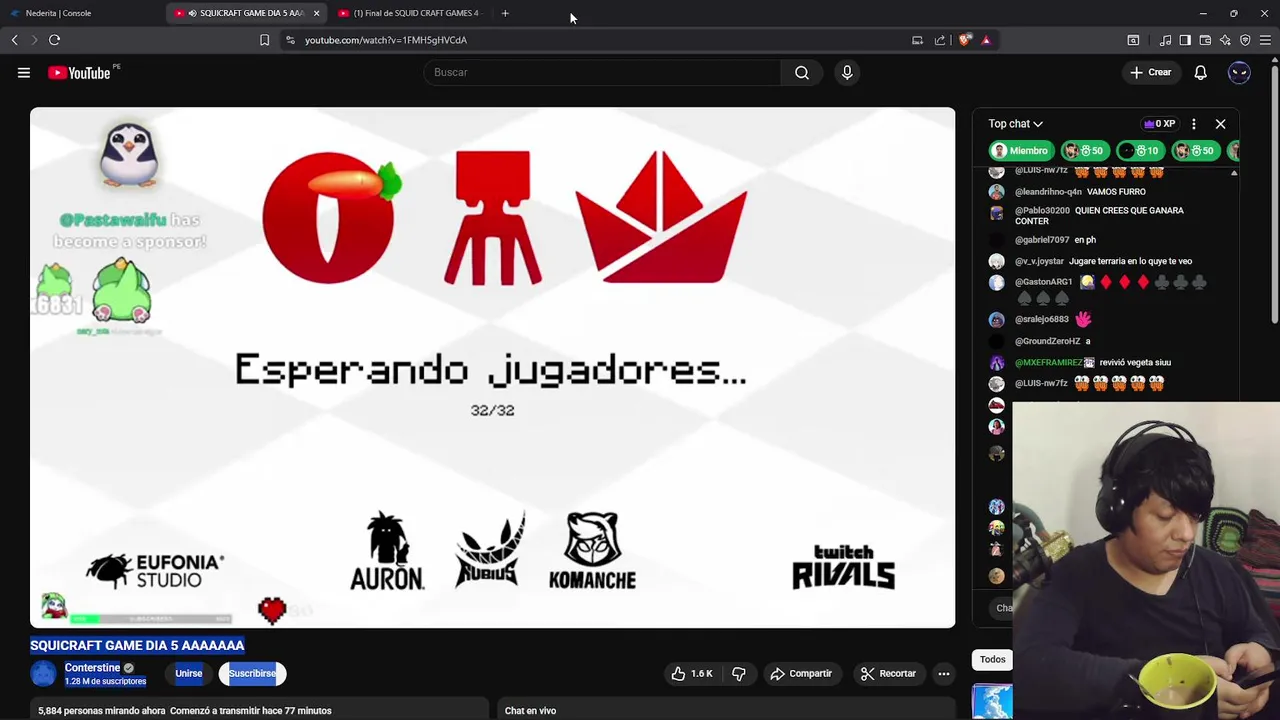Screen dimensions: 1280x720
Task: Open the Conterstine channel link
Action: [92, 667]
